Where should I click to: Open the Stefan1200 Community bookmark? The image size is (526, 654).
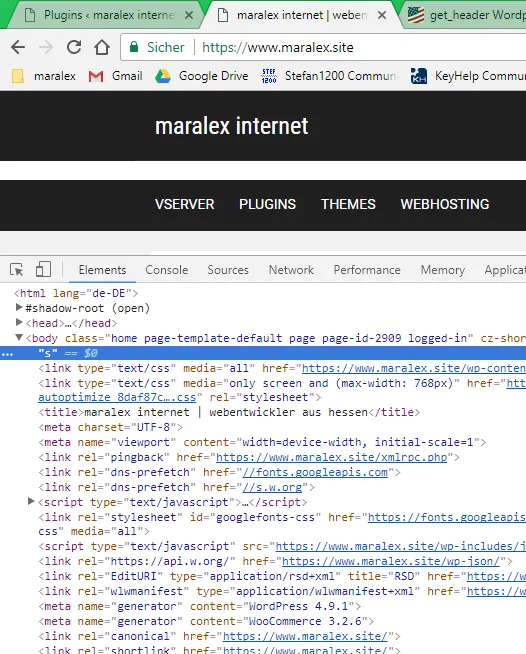[329, 76]
